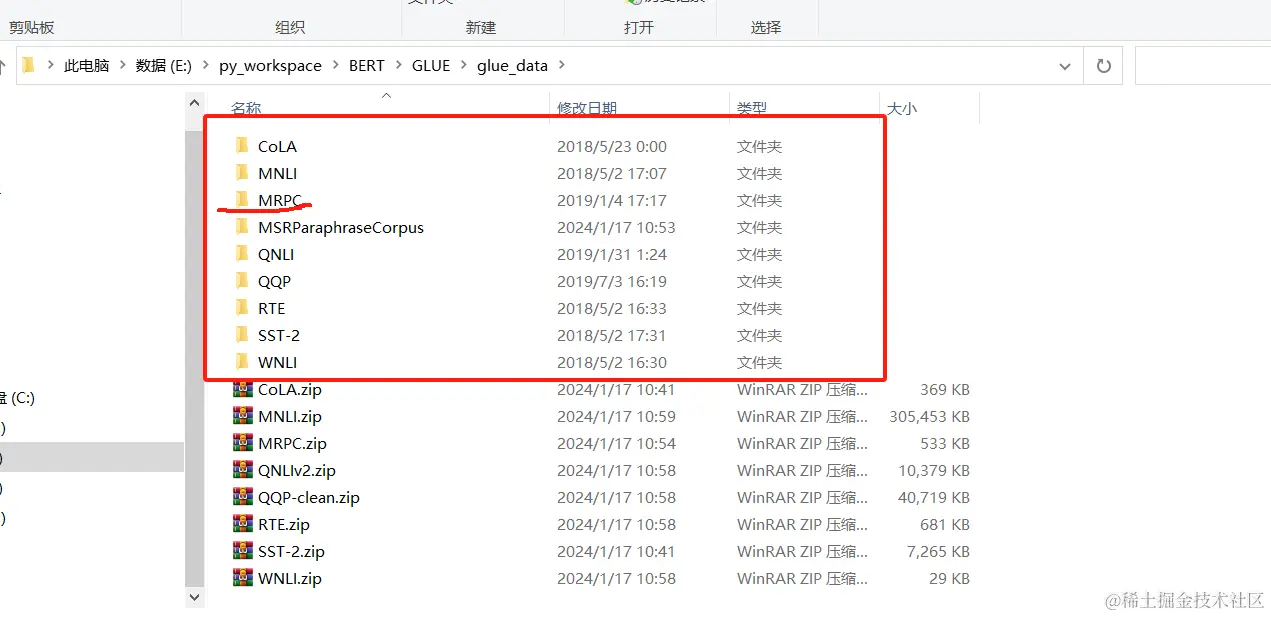Image resolution: width=1271 pixels, height=617 pixels.
Task: Click the QNLIv2.zip archive icon
Action: click(242, 470)
